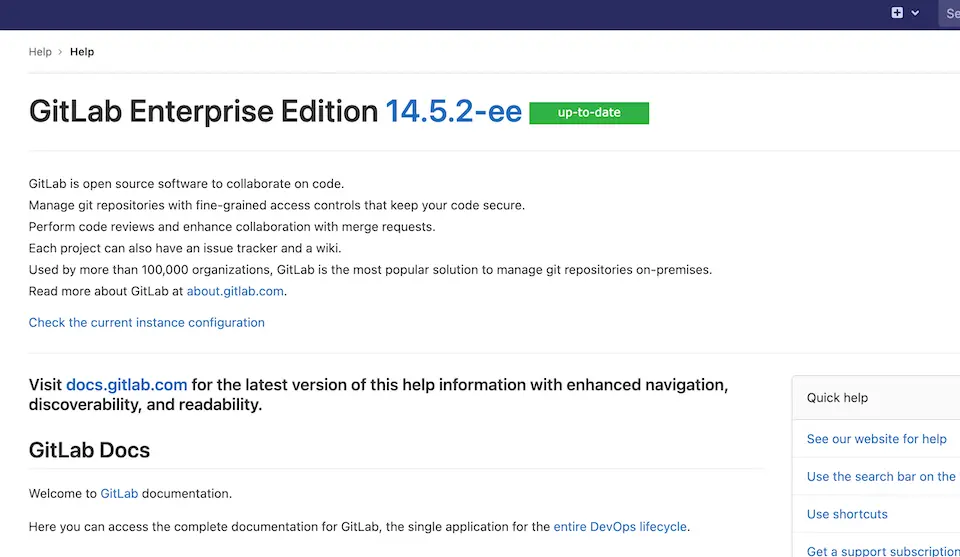
Task: Open the Use shortcuts link
Action: 847,514
